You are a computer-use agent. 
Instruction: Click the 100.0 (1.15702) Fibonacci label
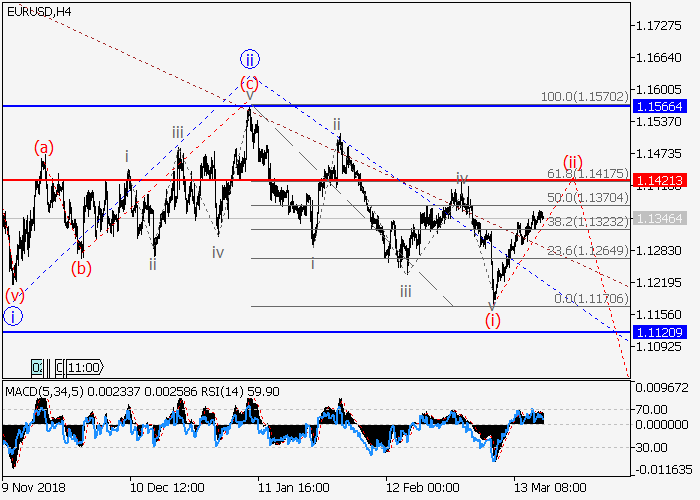[x=584, y=96]
